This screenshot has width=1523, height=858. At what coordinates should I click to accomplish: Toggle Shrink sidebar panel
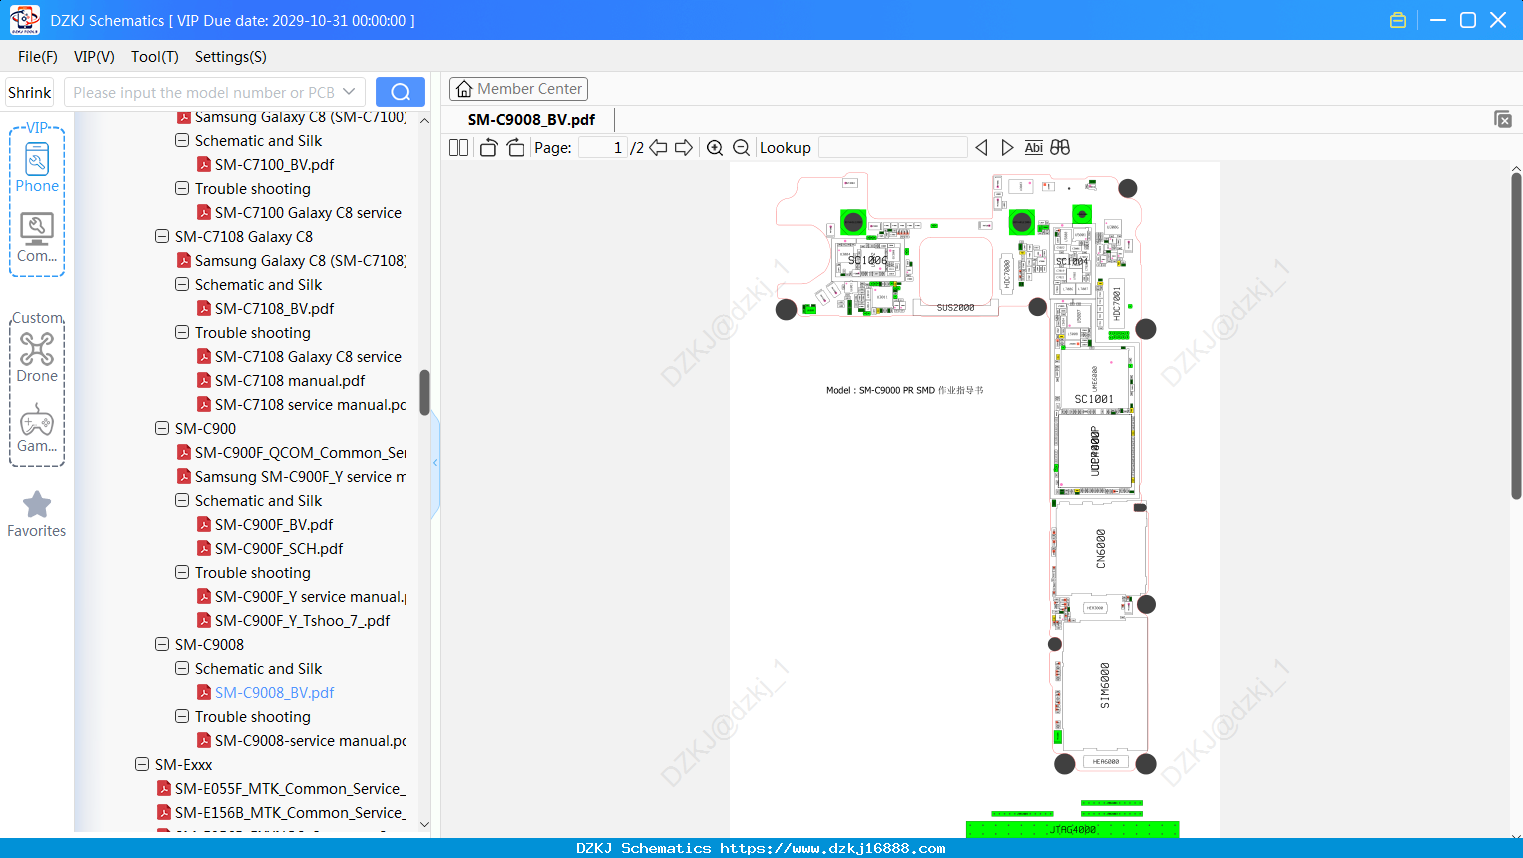pos(29,92)
